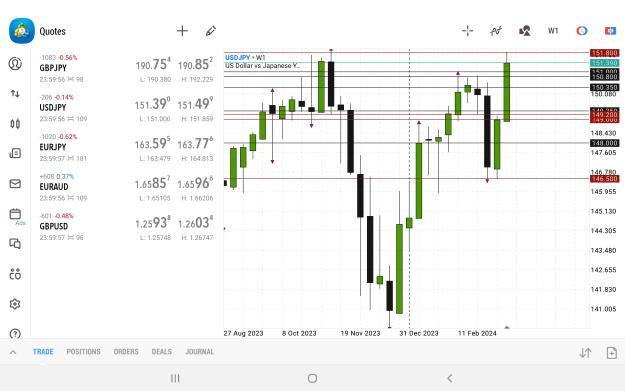Open the MetaTrader app logo icon
The height and width of the screenshot is (391, 625).
click(x=22, y=31)
